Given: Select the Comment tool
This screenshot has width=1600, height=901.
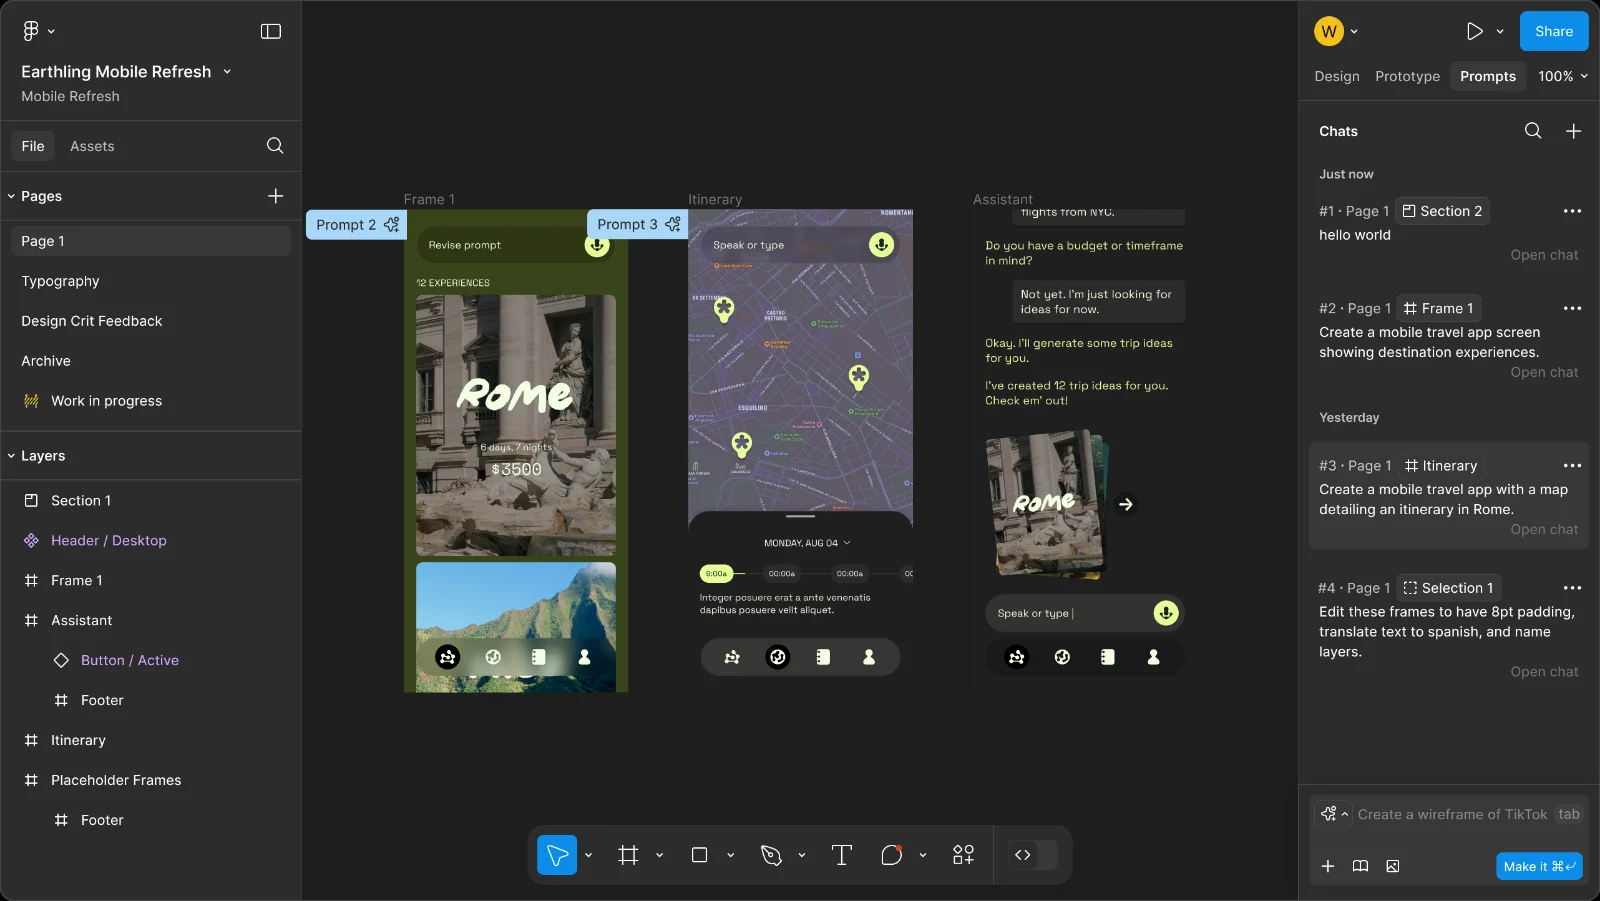Looking at the screenshot, I should point(892,855).
